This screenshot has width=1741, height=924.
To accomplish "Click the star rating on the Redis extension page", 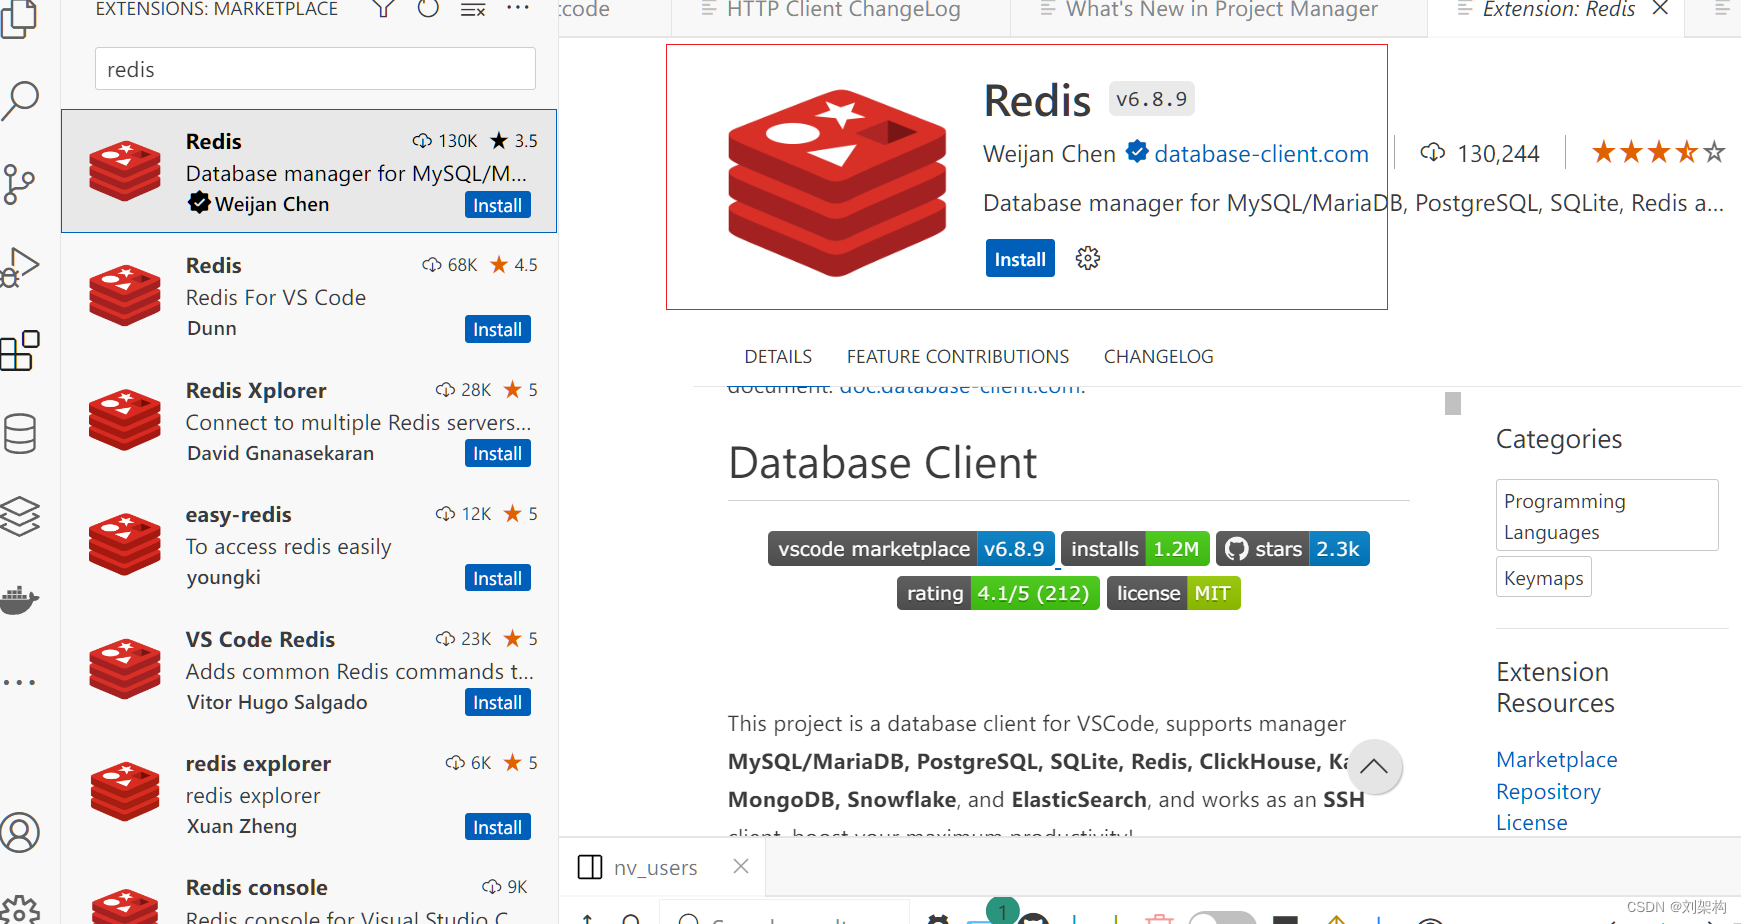I will [1659, 153].
